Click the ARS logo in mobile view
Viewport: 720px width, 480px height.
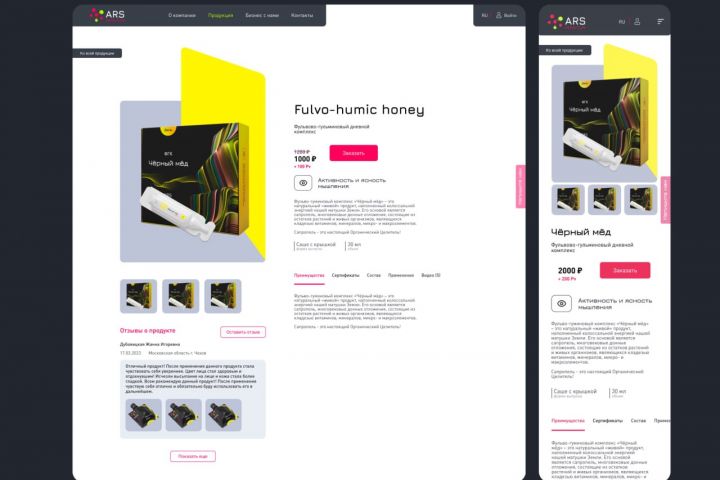[x=567, y=22]
